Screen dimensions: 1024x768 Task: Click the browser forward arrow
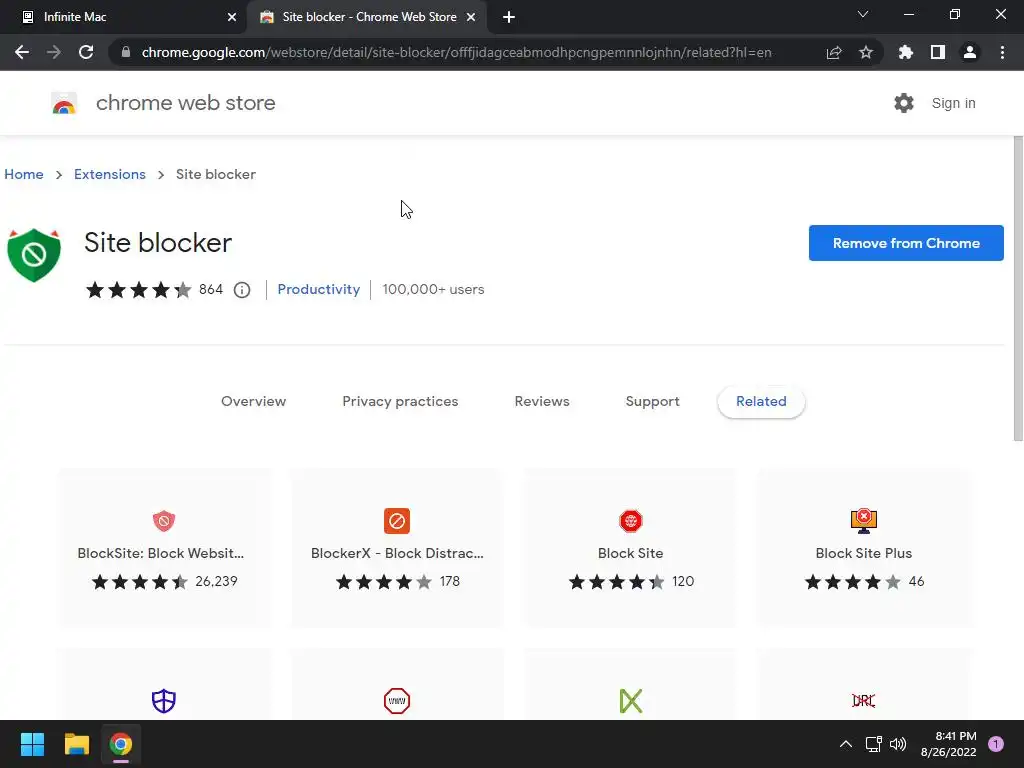54,52
